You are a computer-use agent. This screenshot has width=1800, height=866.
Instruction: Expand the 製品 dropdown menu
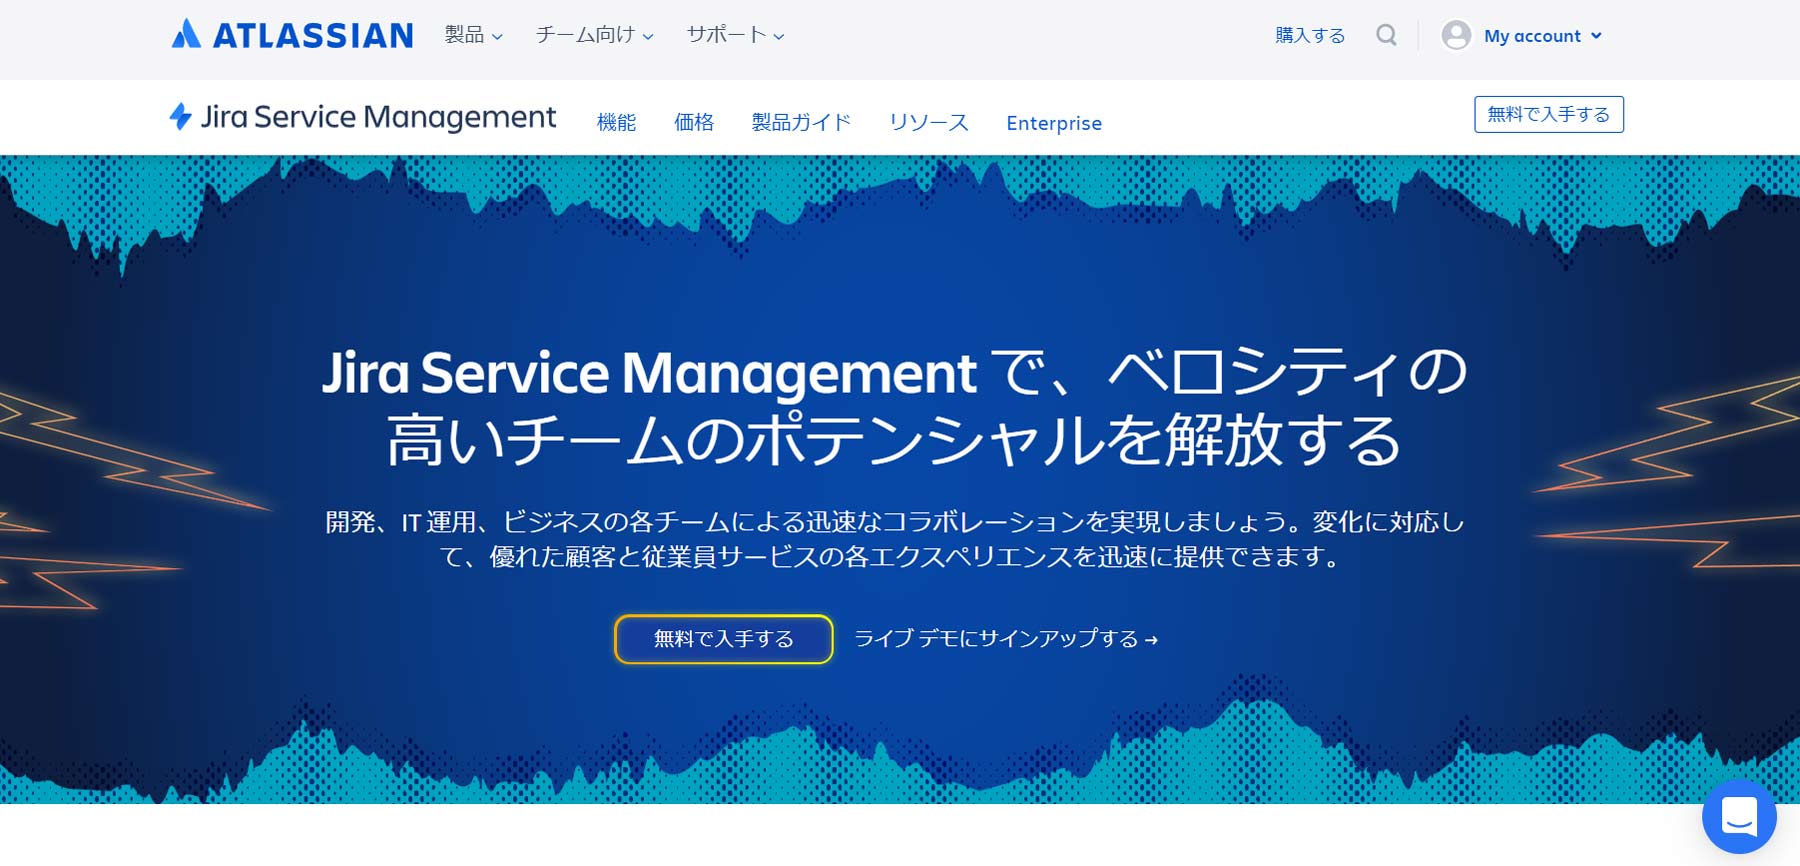pos(473,35)
